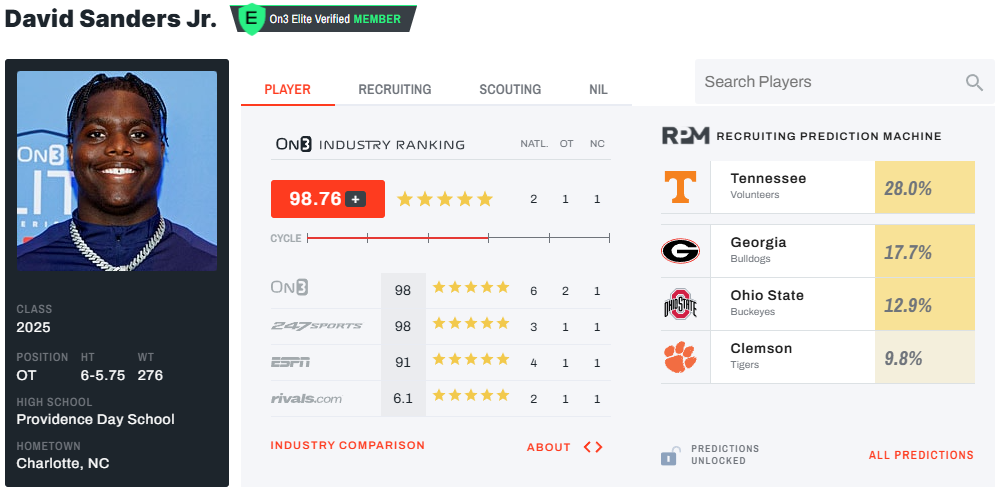Click the ESPN logo in rankings
The width and height of the screenshot is (995, 491).
[290, 362]
